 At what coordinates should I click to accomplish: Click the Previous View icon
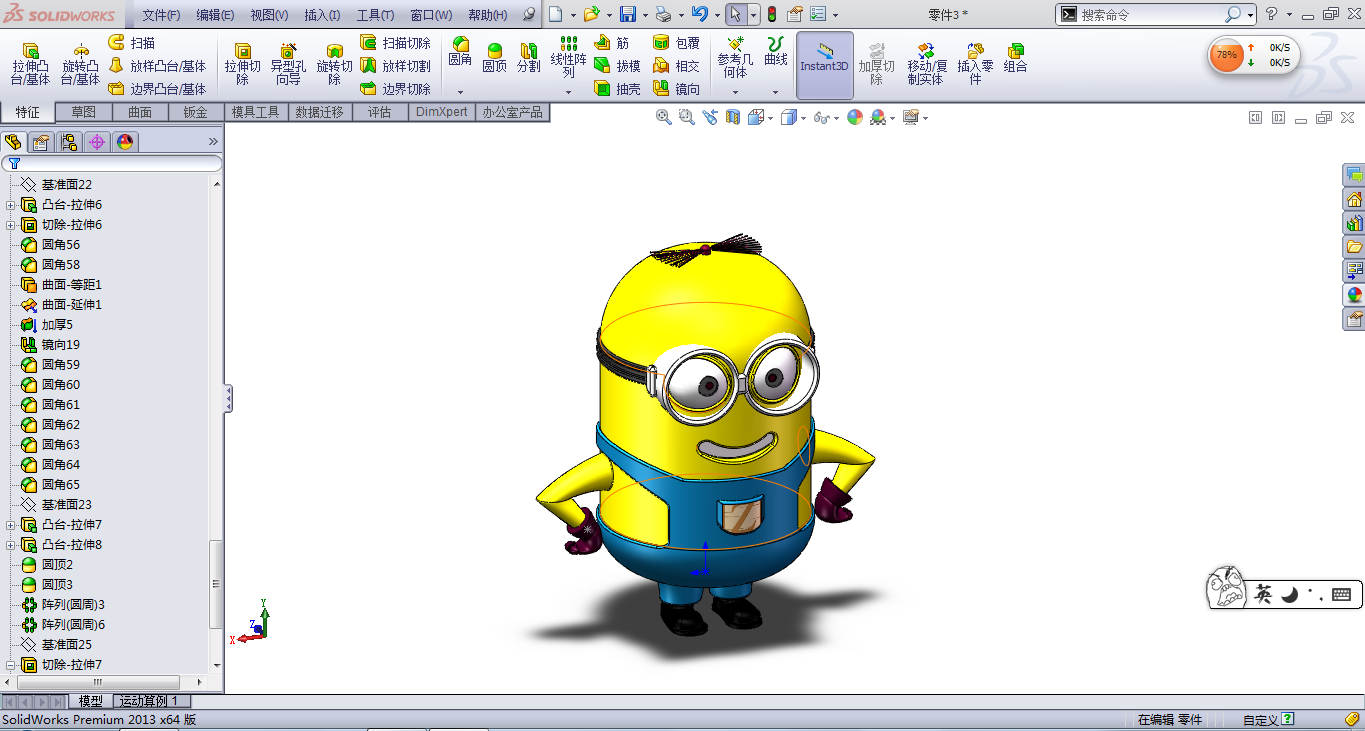pyautogui.click(x=710, y=117)
